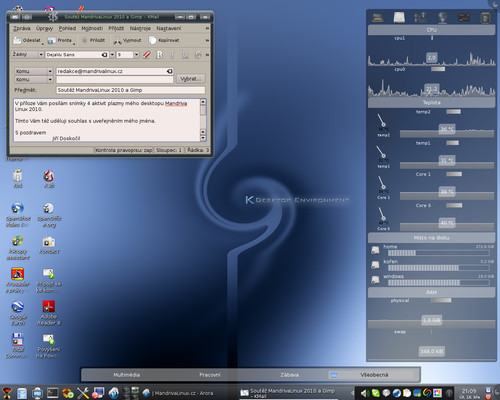Toggle Underline formatting in the composer
The width and height of the screenshot is (500, 400).
coord(185,55)
